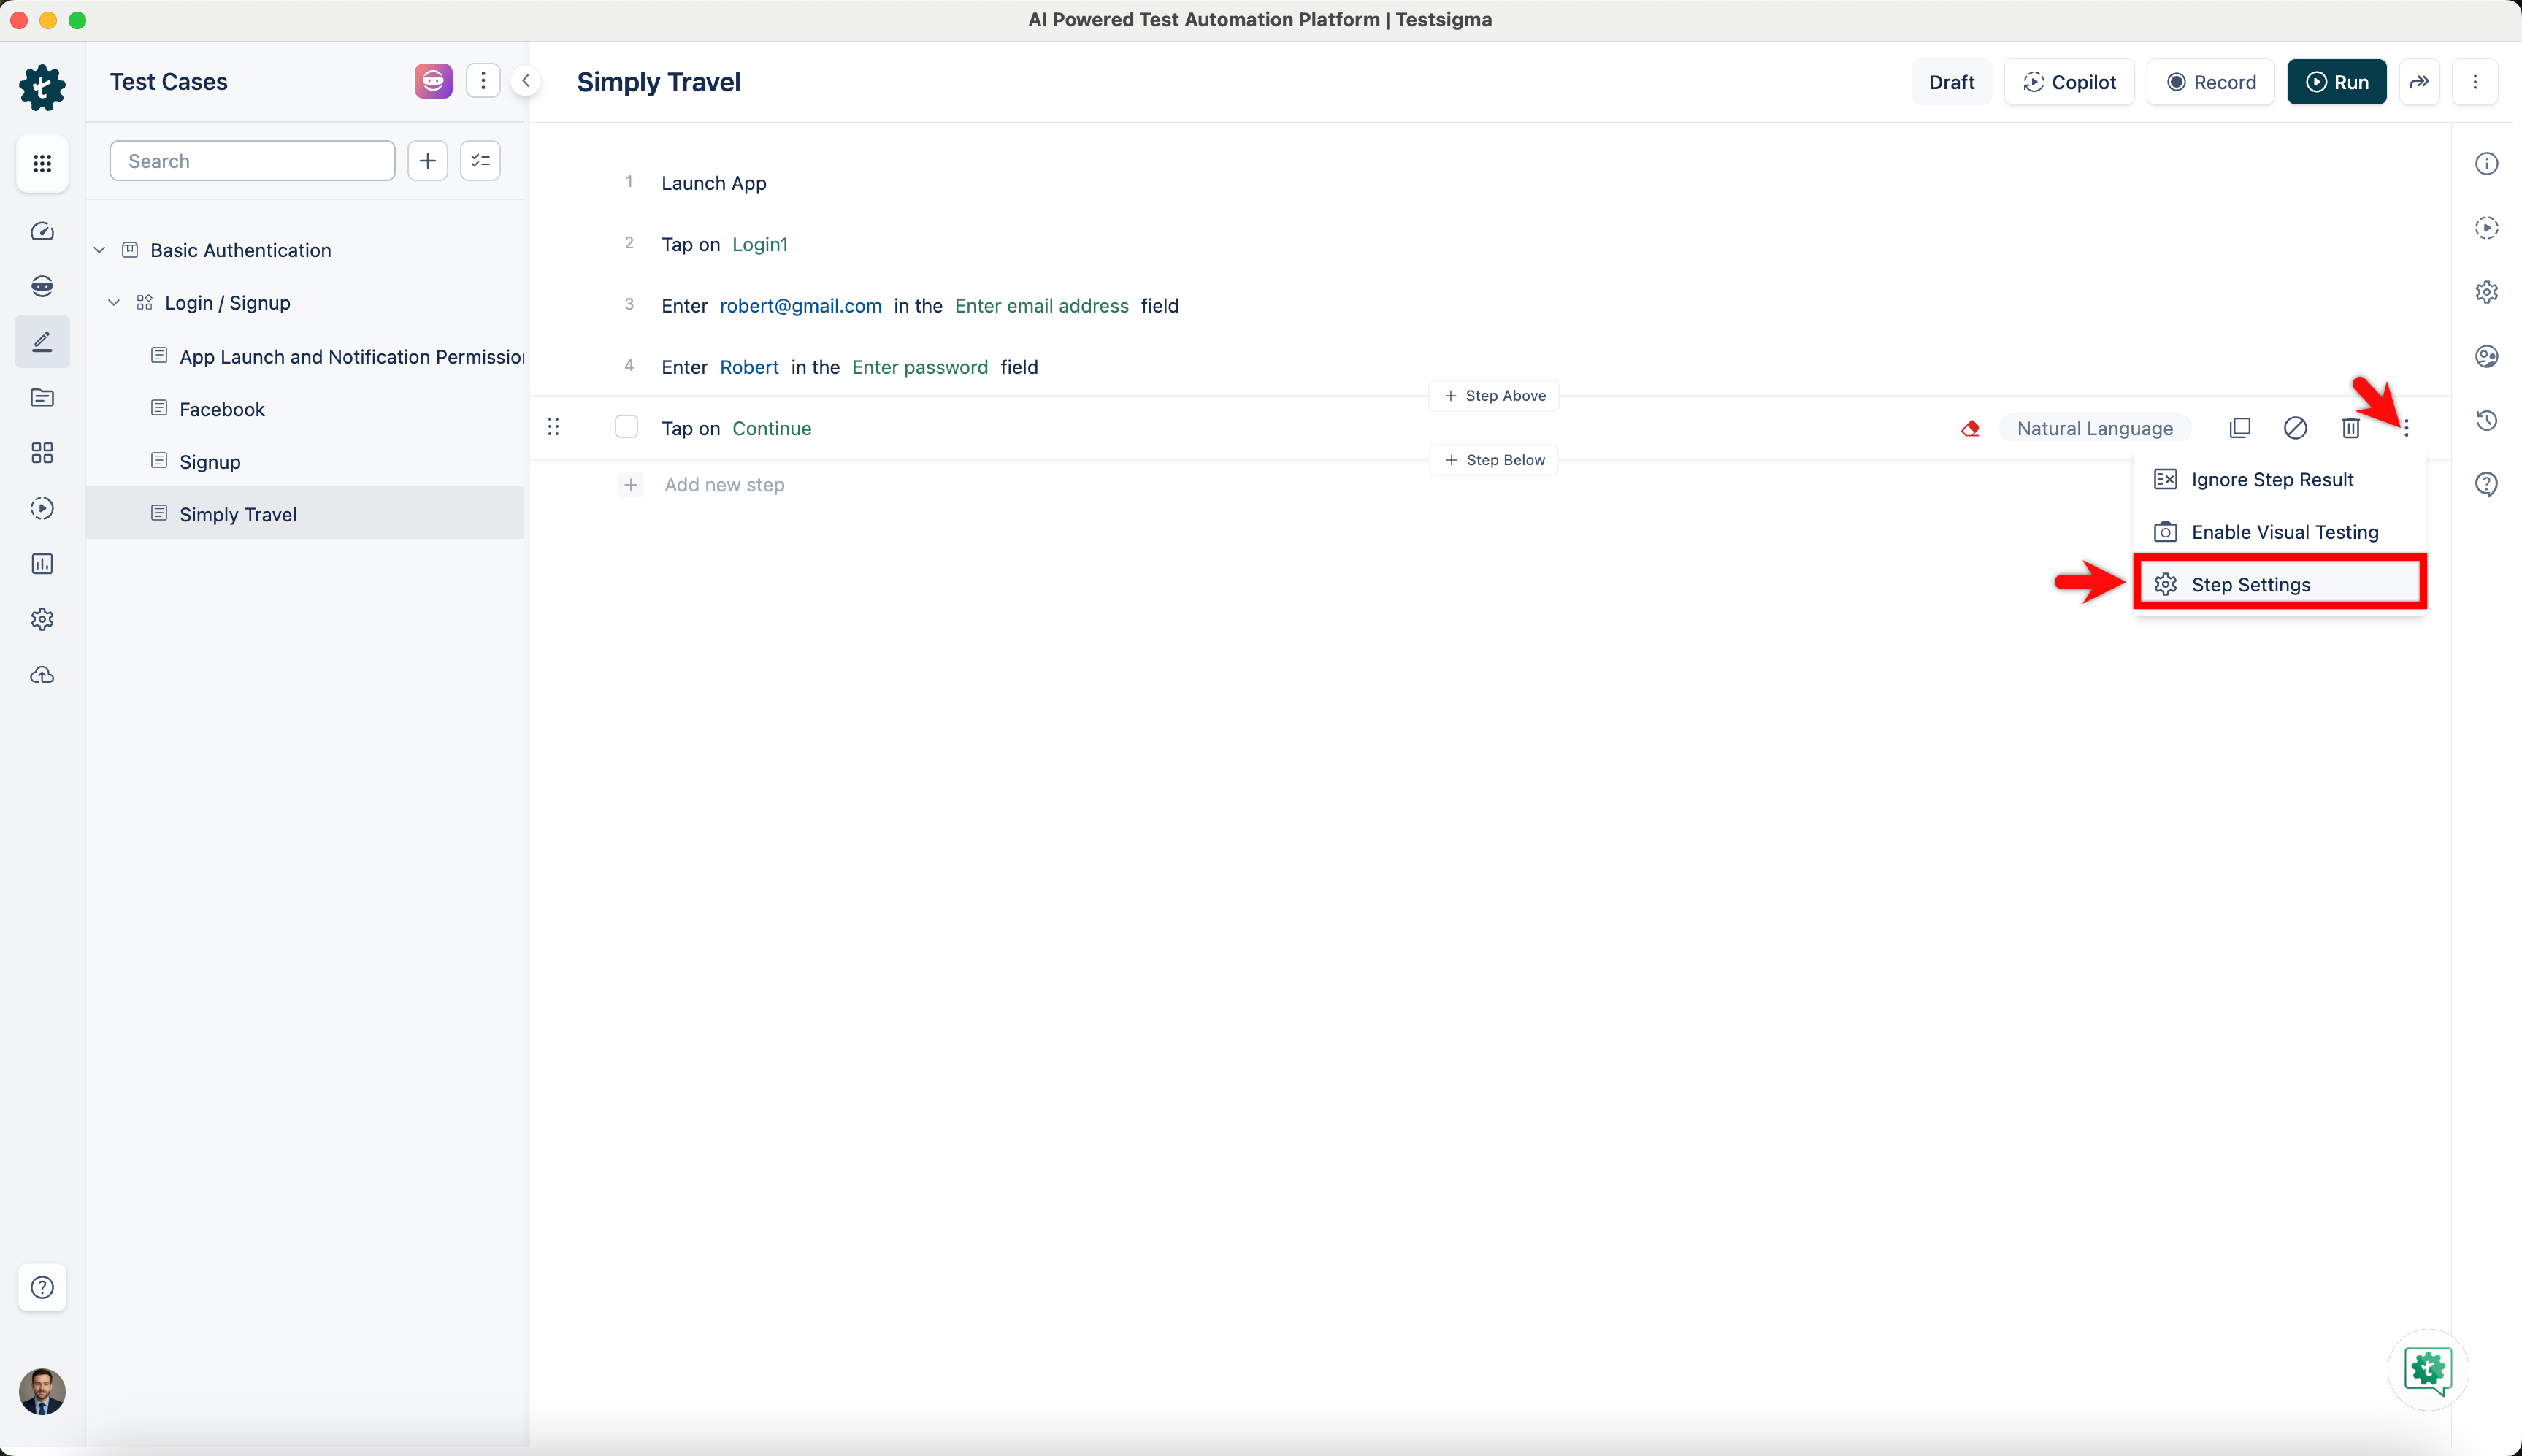Open the Copilot assistant from left sidebar
The image size is (2522, 1456).
click(42, 286)
